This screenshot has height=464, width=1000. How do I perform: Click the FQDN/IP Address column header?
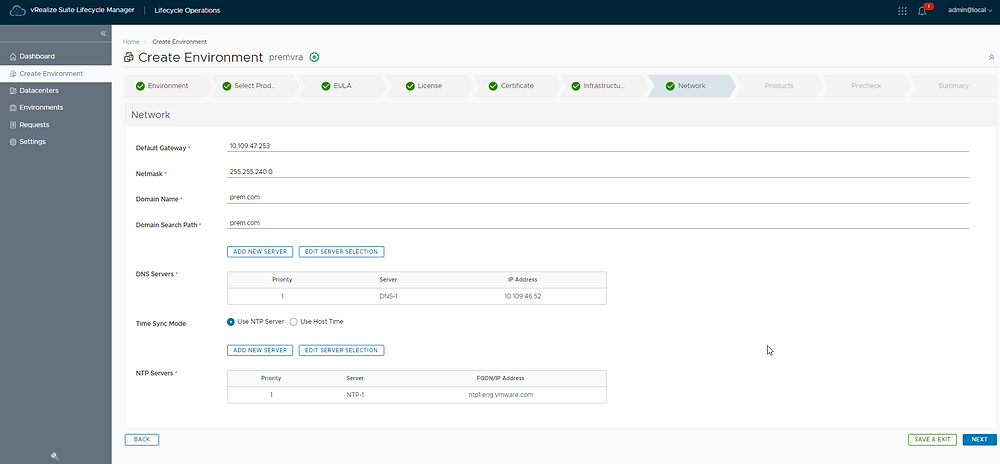point(501,379)
